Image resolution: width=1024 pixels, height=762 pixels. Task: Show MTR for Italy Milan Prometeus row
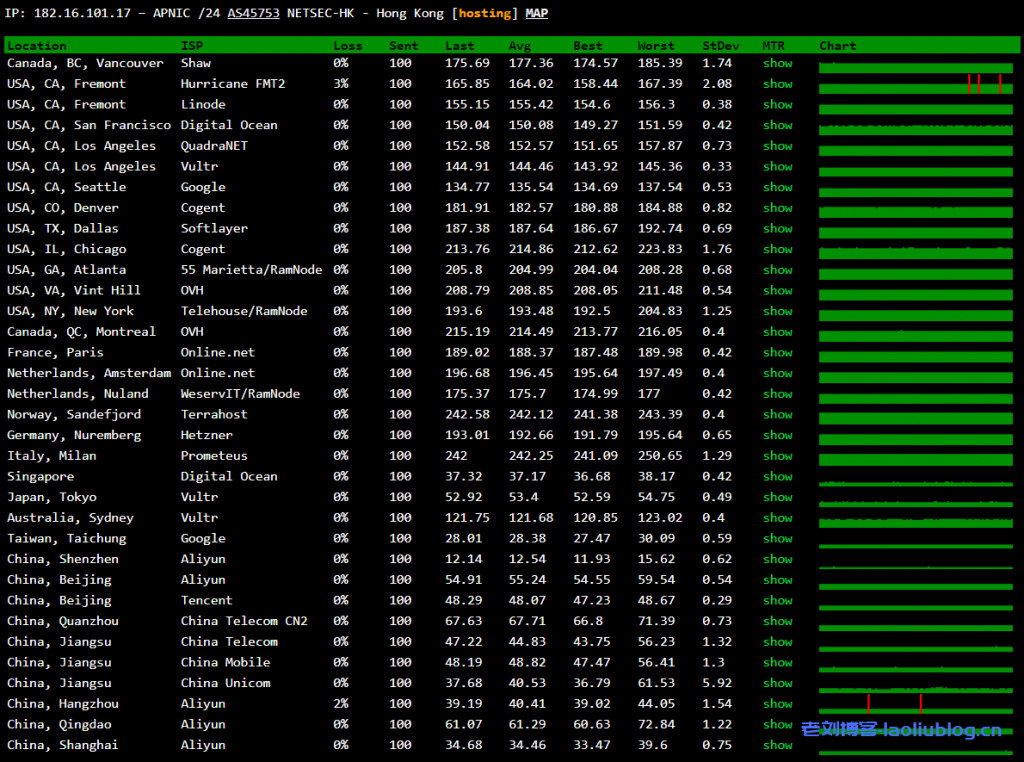pos(777,456)
